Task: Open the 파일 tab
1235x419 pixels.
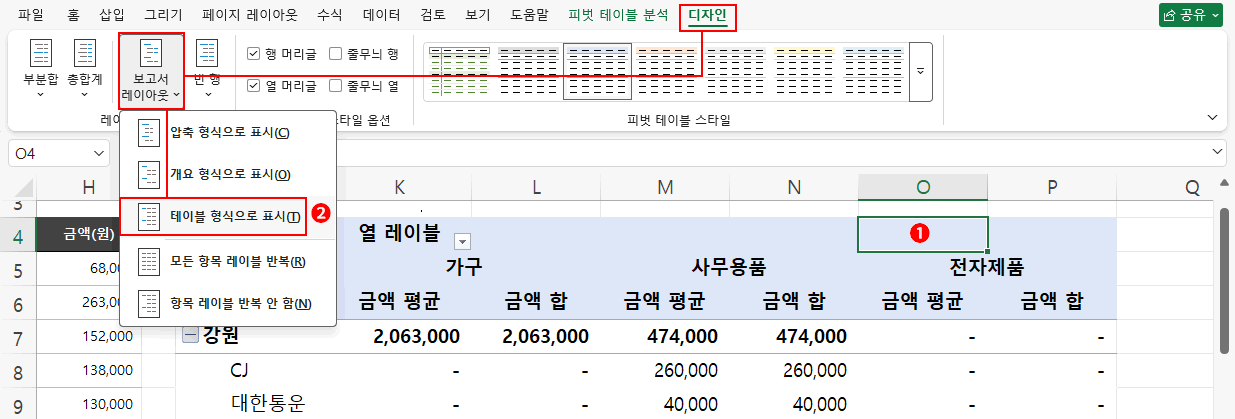Action: point(31,15)
